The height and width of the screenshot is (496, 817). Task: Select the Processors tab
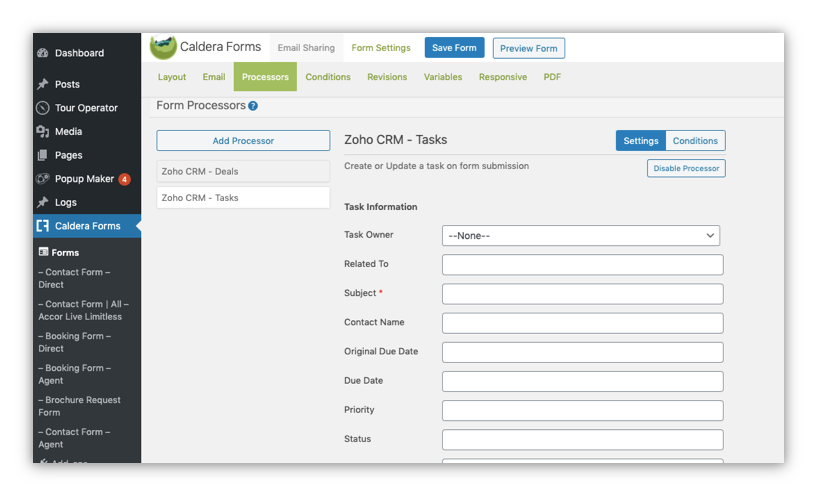(x=265, y=77)
